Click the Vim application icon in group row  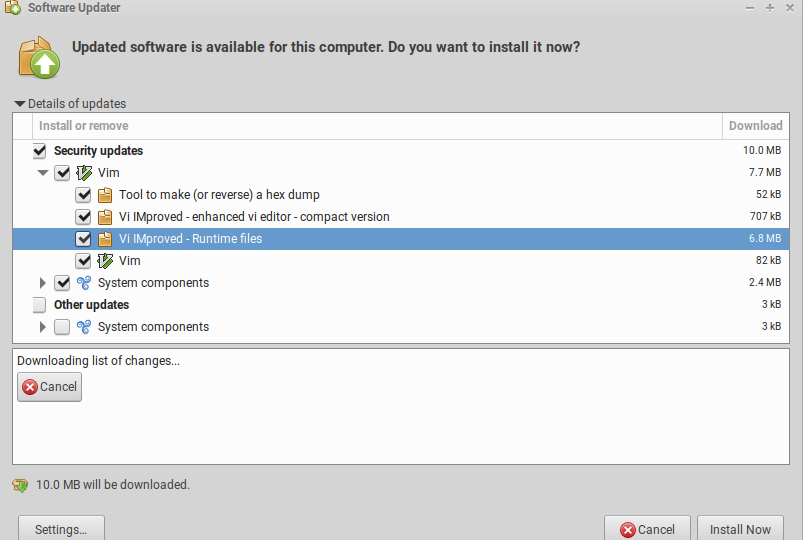[x=84, y=173]
